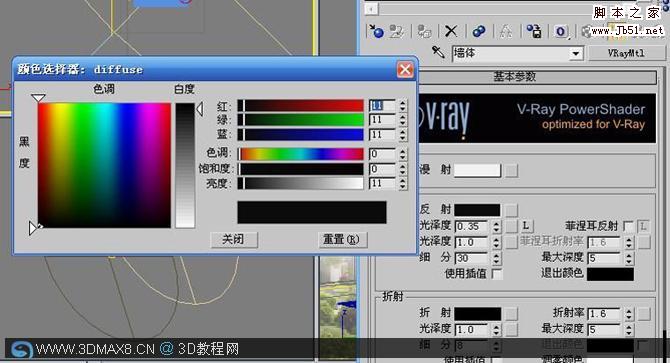Click the 亮度 value spinner arrows

(x=403, y=184)
